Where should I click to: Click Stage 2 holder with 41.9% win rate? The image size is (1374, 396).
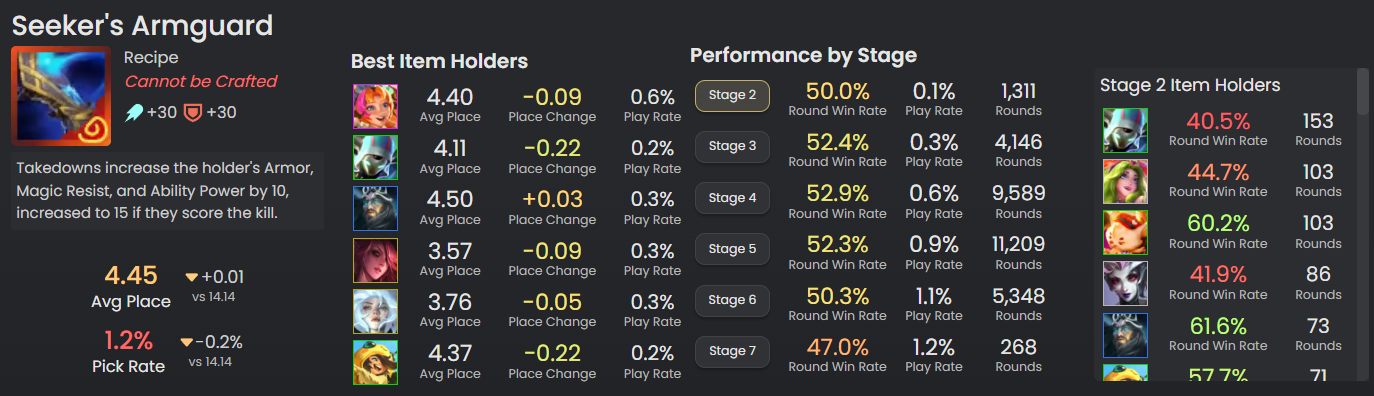click(x=1125, y=283)
